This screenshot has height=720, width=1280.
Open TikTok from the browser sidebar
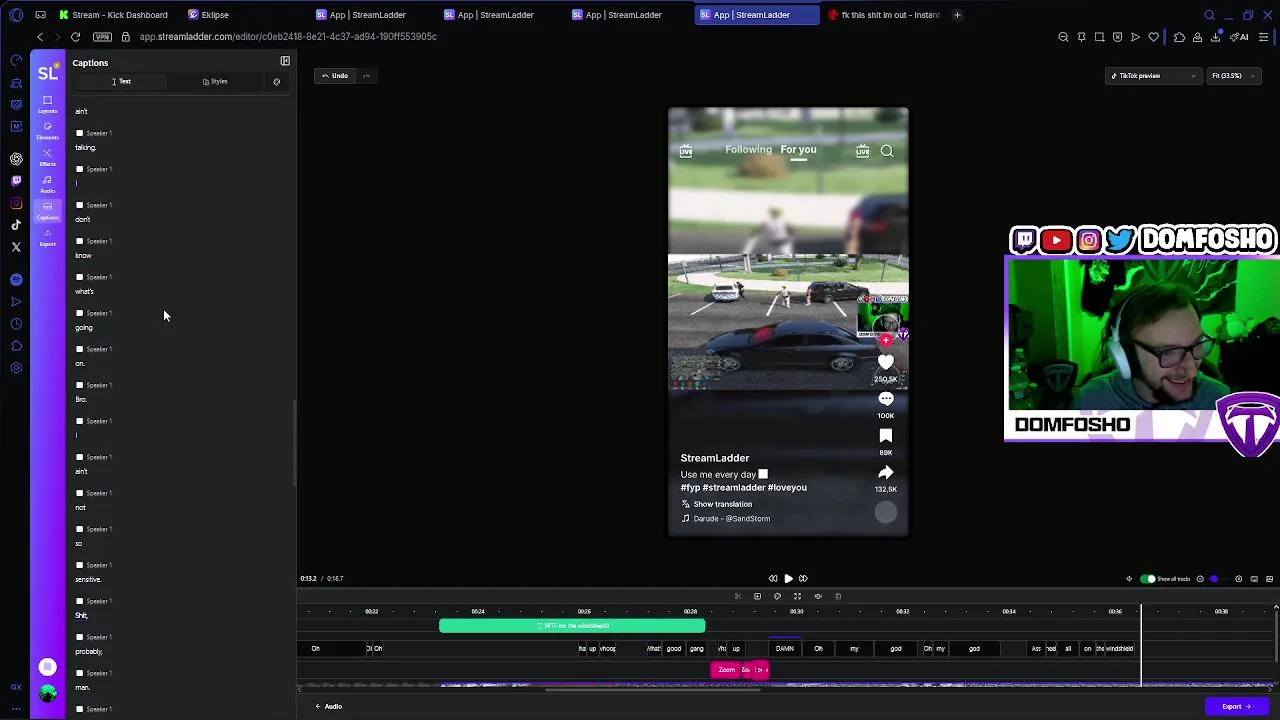[16, 225]
